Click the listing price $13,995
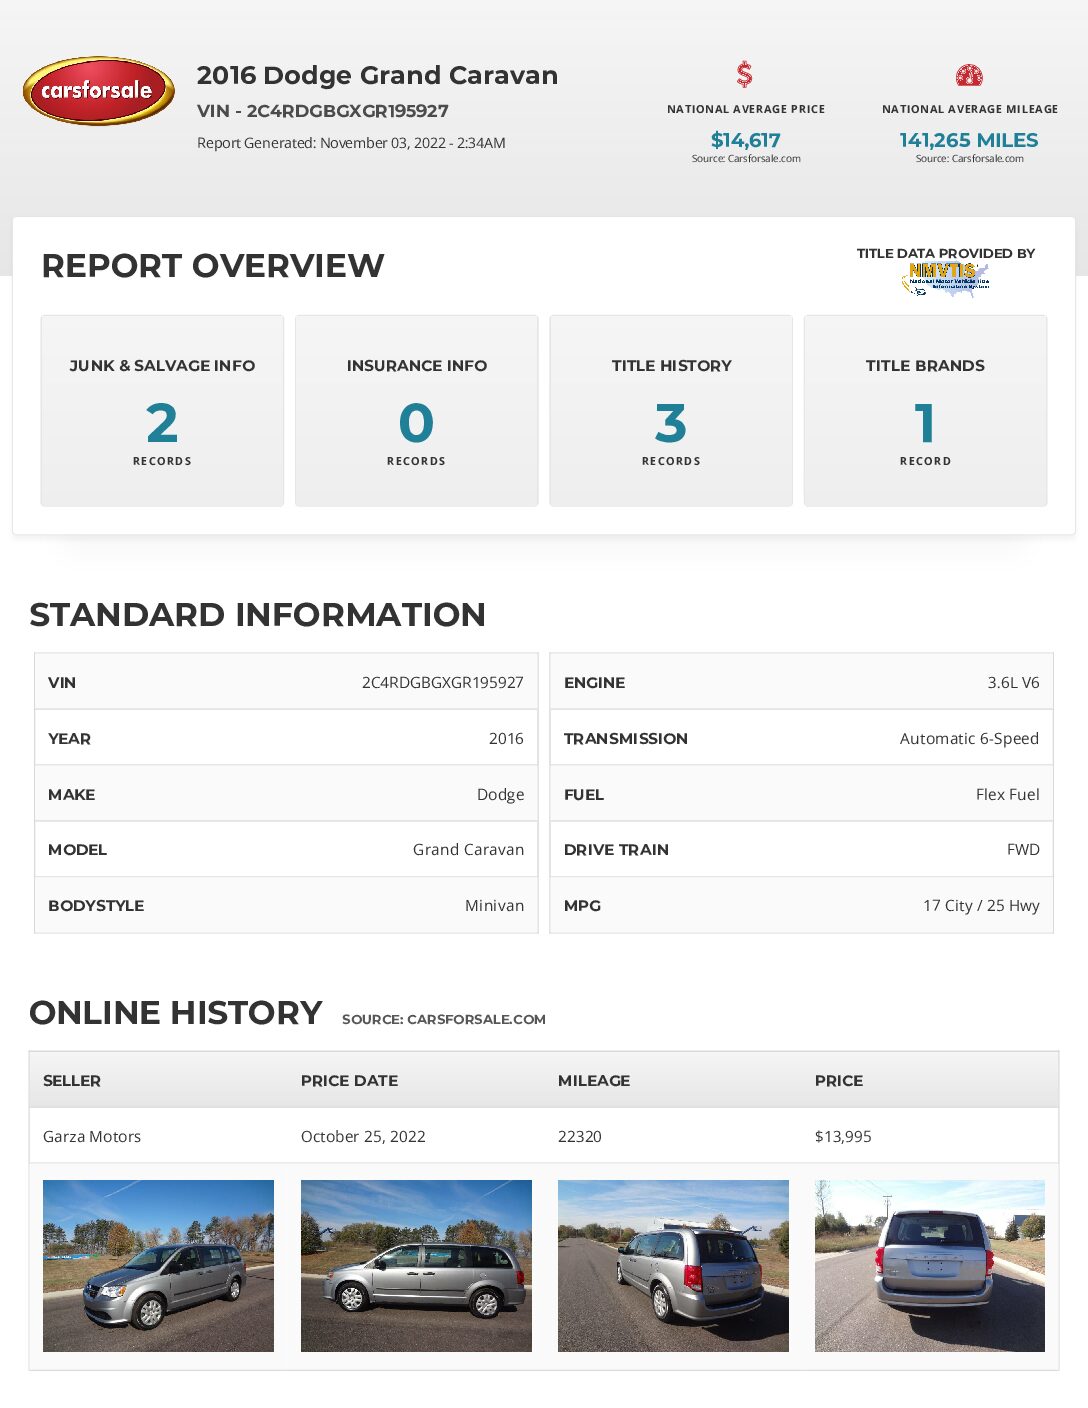The image size is (1088, 1408). (x=843, y=1136)
